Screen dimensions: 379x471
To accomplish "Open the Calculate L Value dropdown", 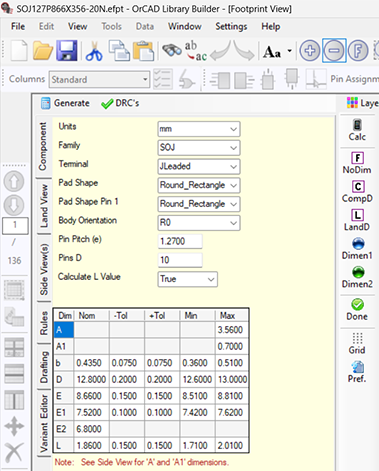I will tap(187, 279).
